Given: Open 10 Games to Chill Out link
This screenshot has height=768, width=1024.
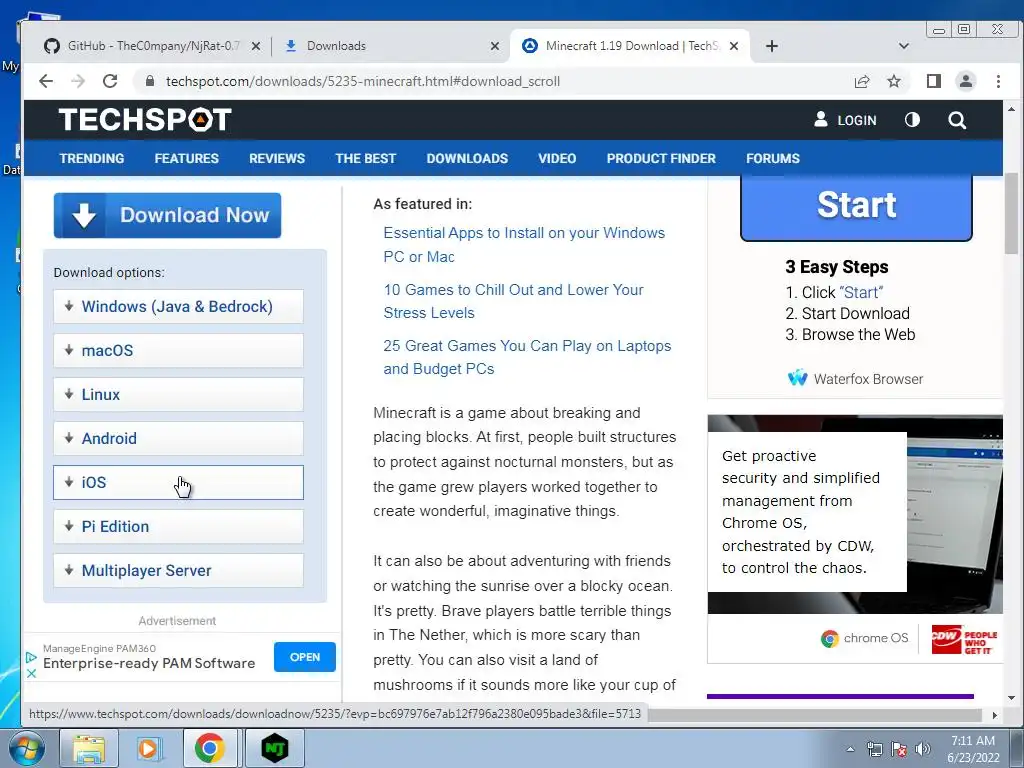Looking at the screenshot, I should tap(513, 301).
